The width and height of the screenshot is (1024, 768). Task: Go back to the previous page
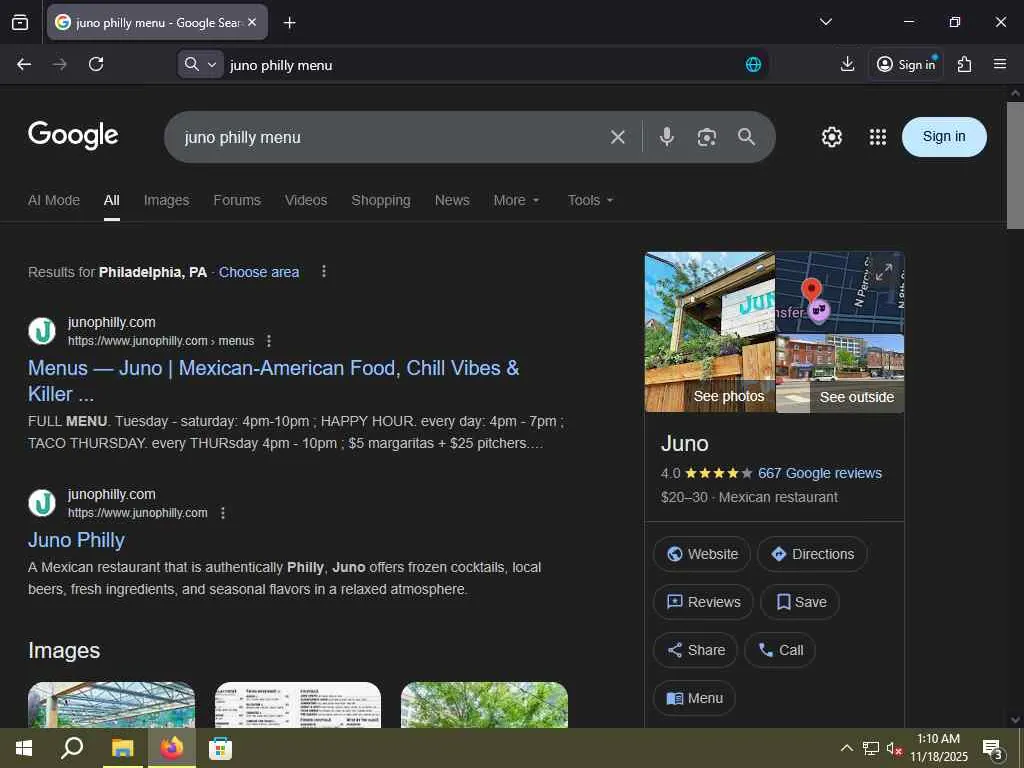(x=24, y=64)
